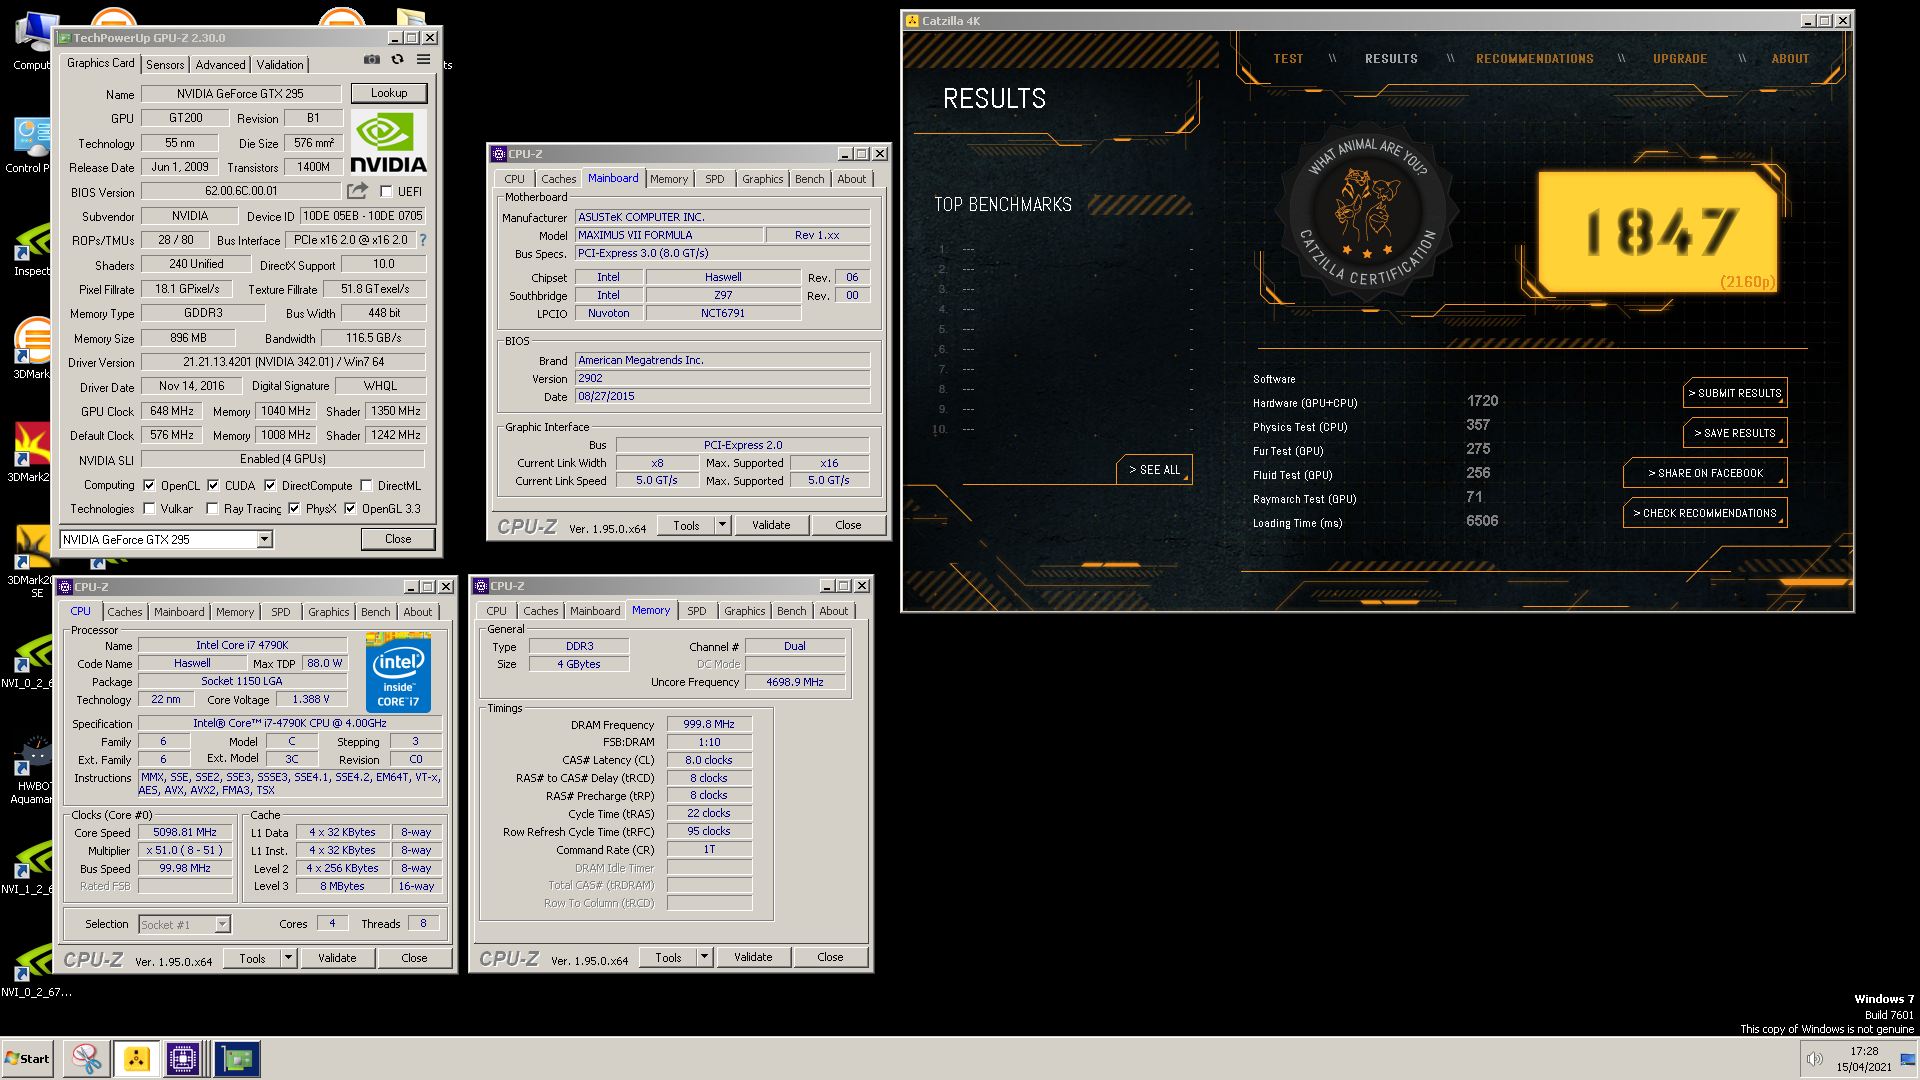Click the DRAM Frequency value 999.8 MHz
The image size is (1920, 1080).
[x=709, y=725]
